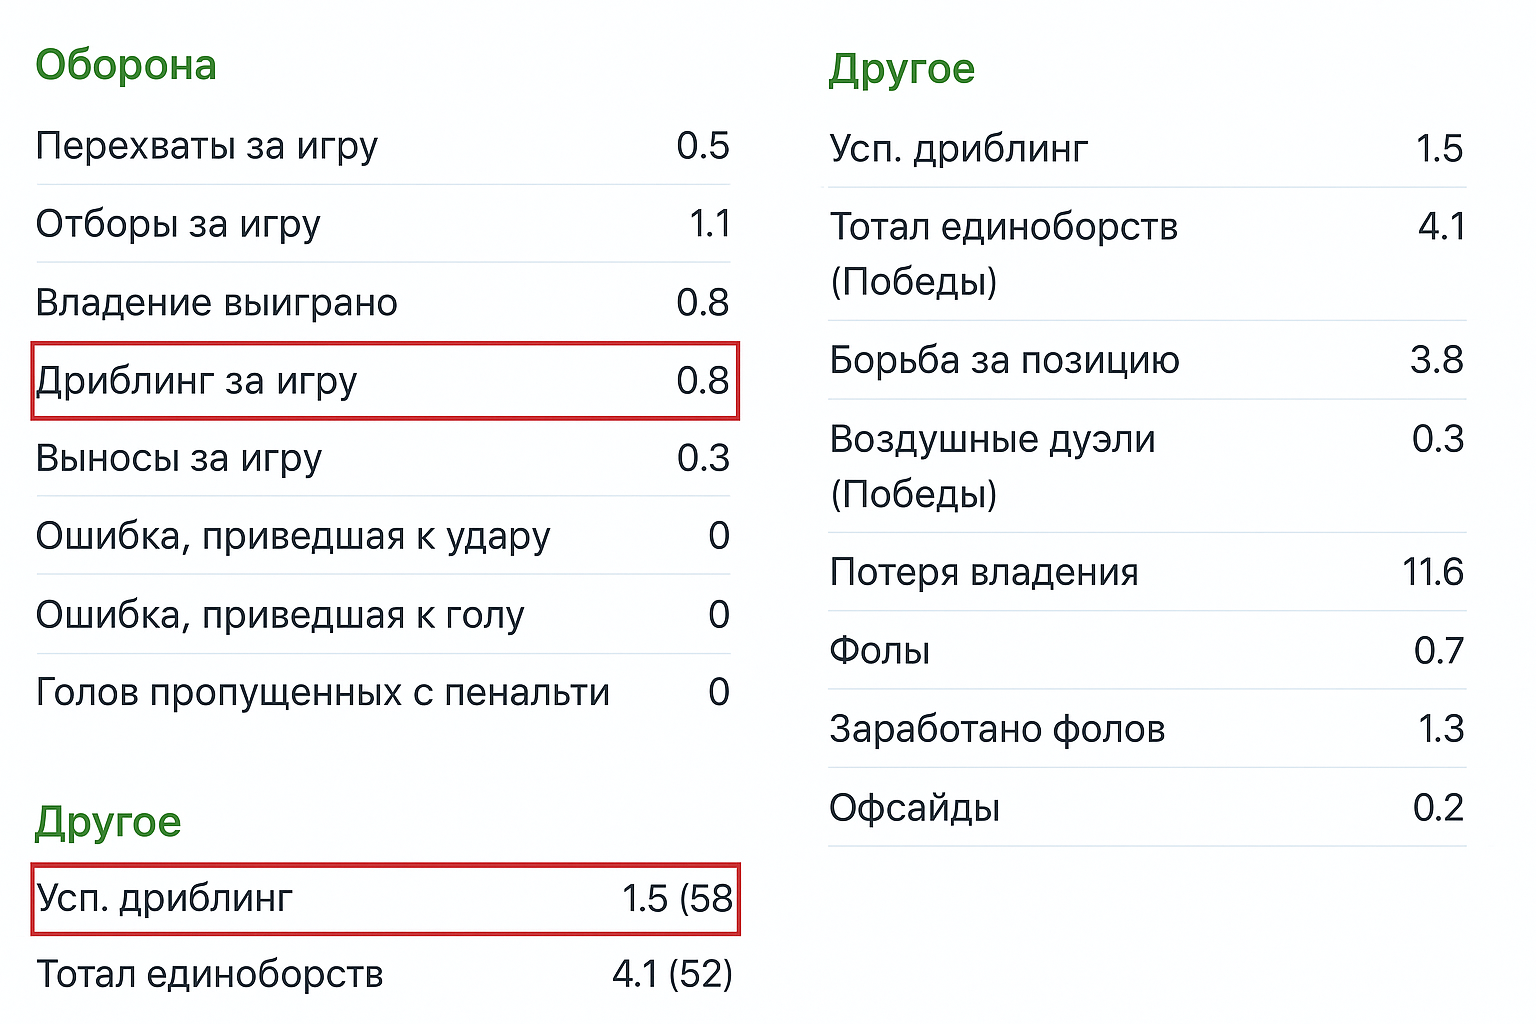Click the red-outlined Усп. дриблинг 1.5 (58 row
The height and width of the screenshot is (1024, 1536).
(x=385, y=898)
